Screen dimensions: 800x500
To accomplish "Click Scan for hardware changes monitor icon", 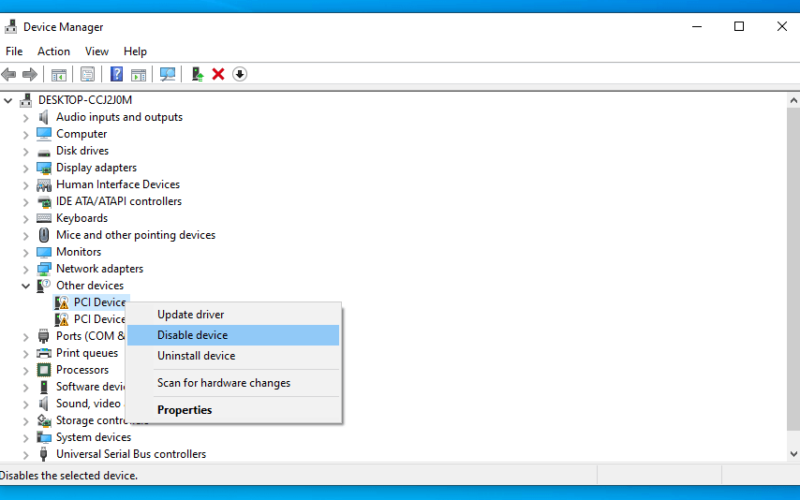I will (x=167, y=74).
